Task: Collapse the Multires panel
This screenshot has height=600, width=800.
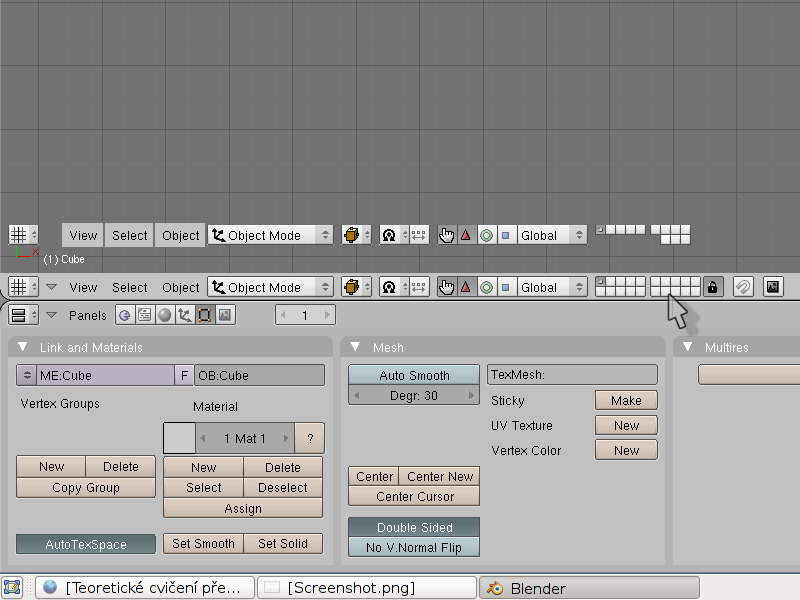Action: (x=687, y=347)
